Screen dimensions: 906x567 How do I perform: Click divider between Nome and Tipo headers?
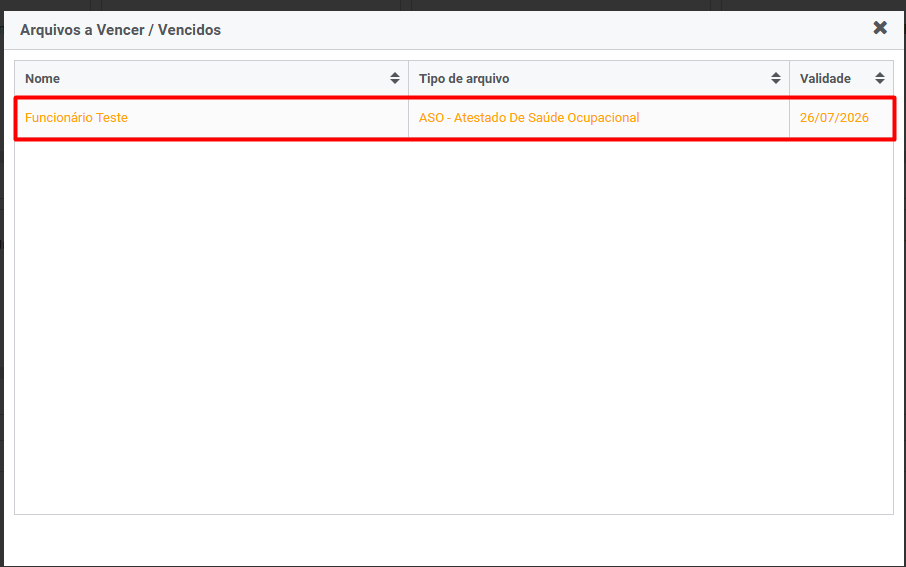[409, 79]
